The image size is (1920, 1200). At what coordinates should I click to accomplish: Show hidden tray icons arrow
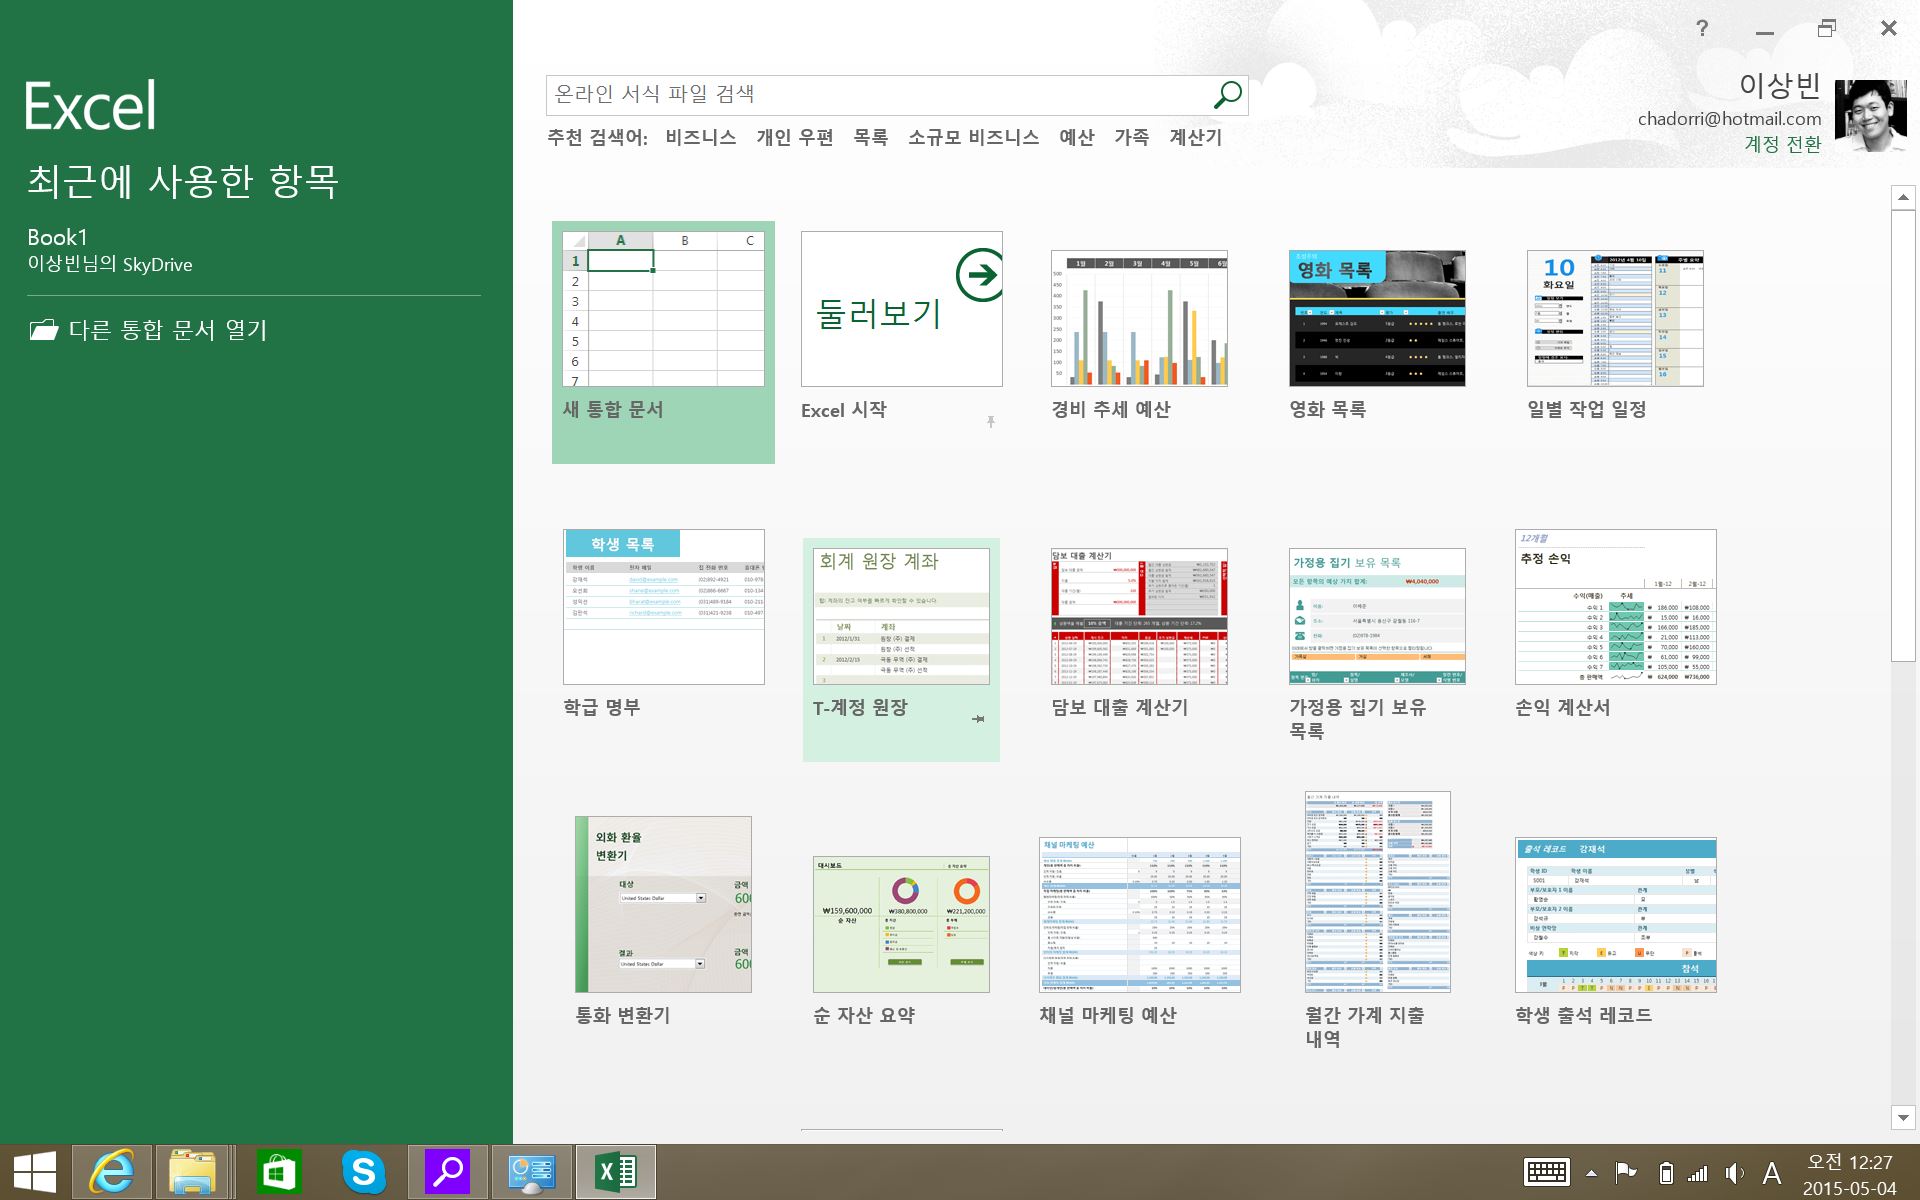click(1591, 1174)
